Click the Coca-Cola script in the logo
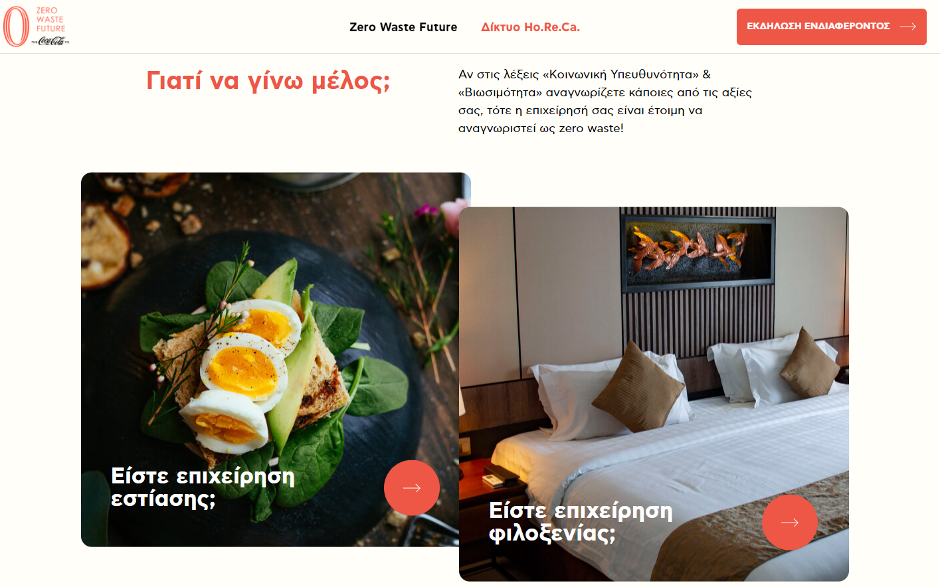941x587 pixels. coord(50,41)
